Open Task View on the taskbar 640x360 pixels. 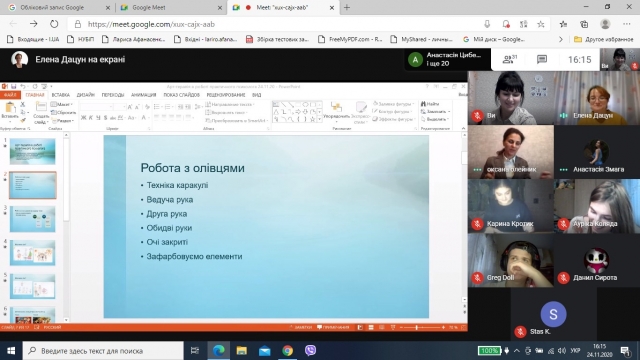point(195,351)
